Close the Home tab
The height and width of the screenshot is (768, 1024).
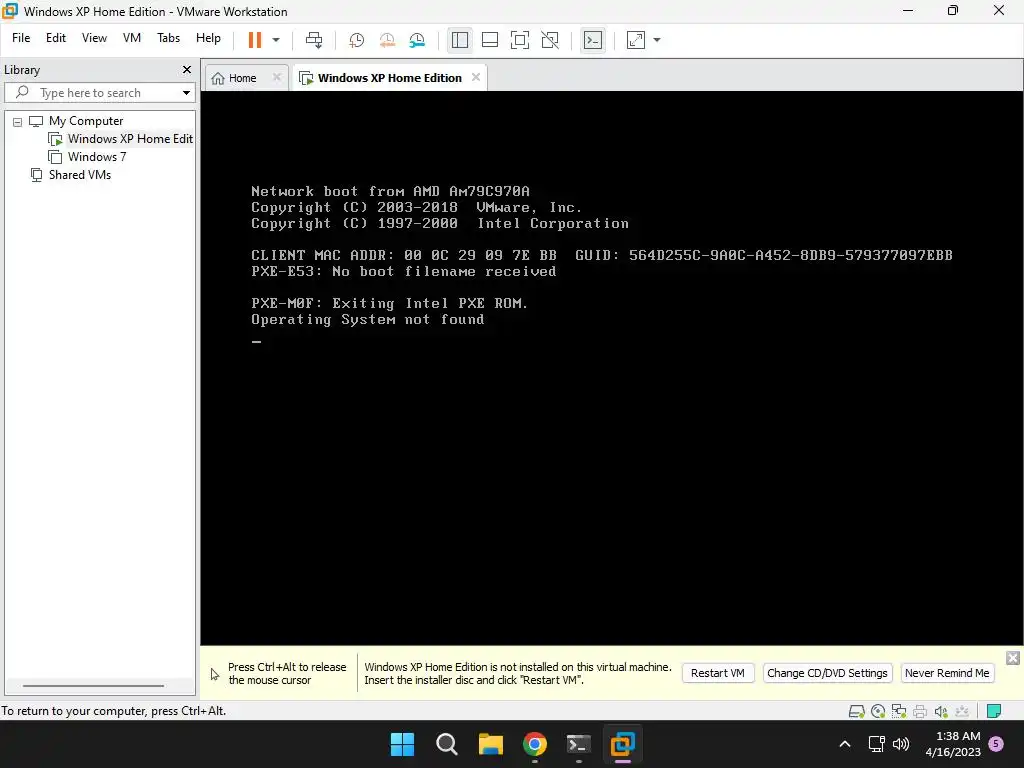click(x=277, y=77)
